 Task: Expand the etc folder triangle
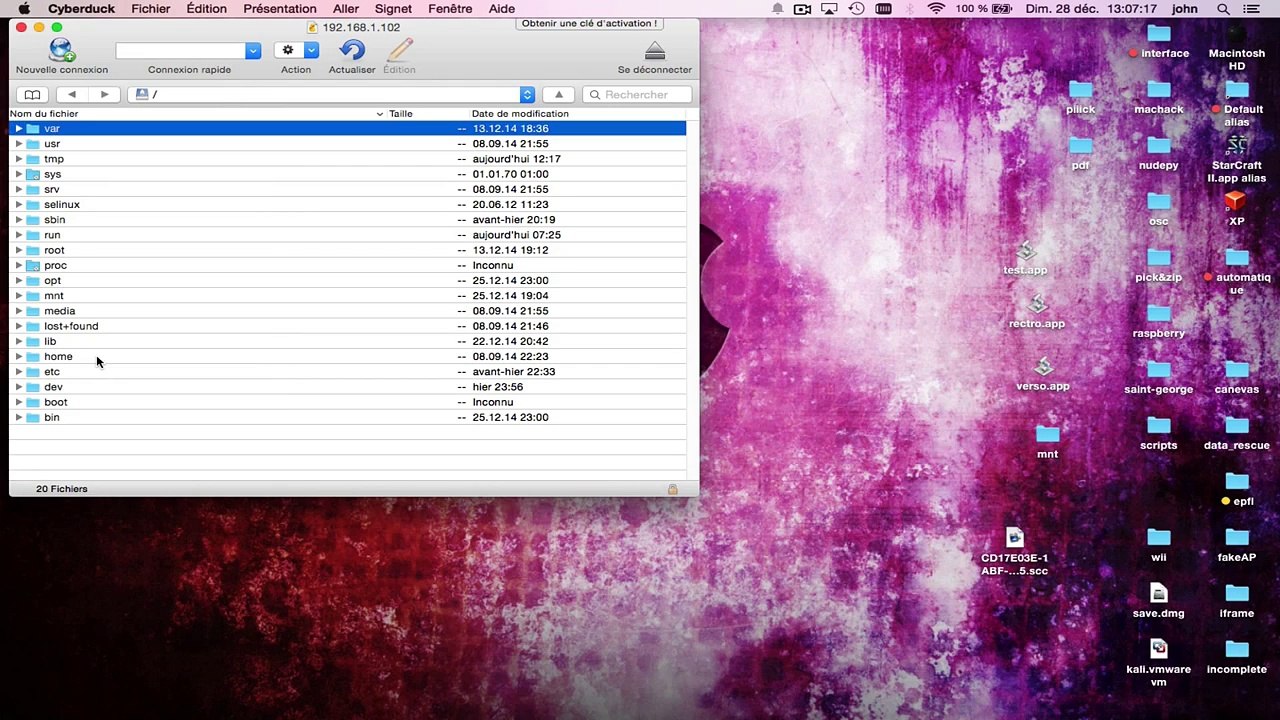pos(19,372)
